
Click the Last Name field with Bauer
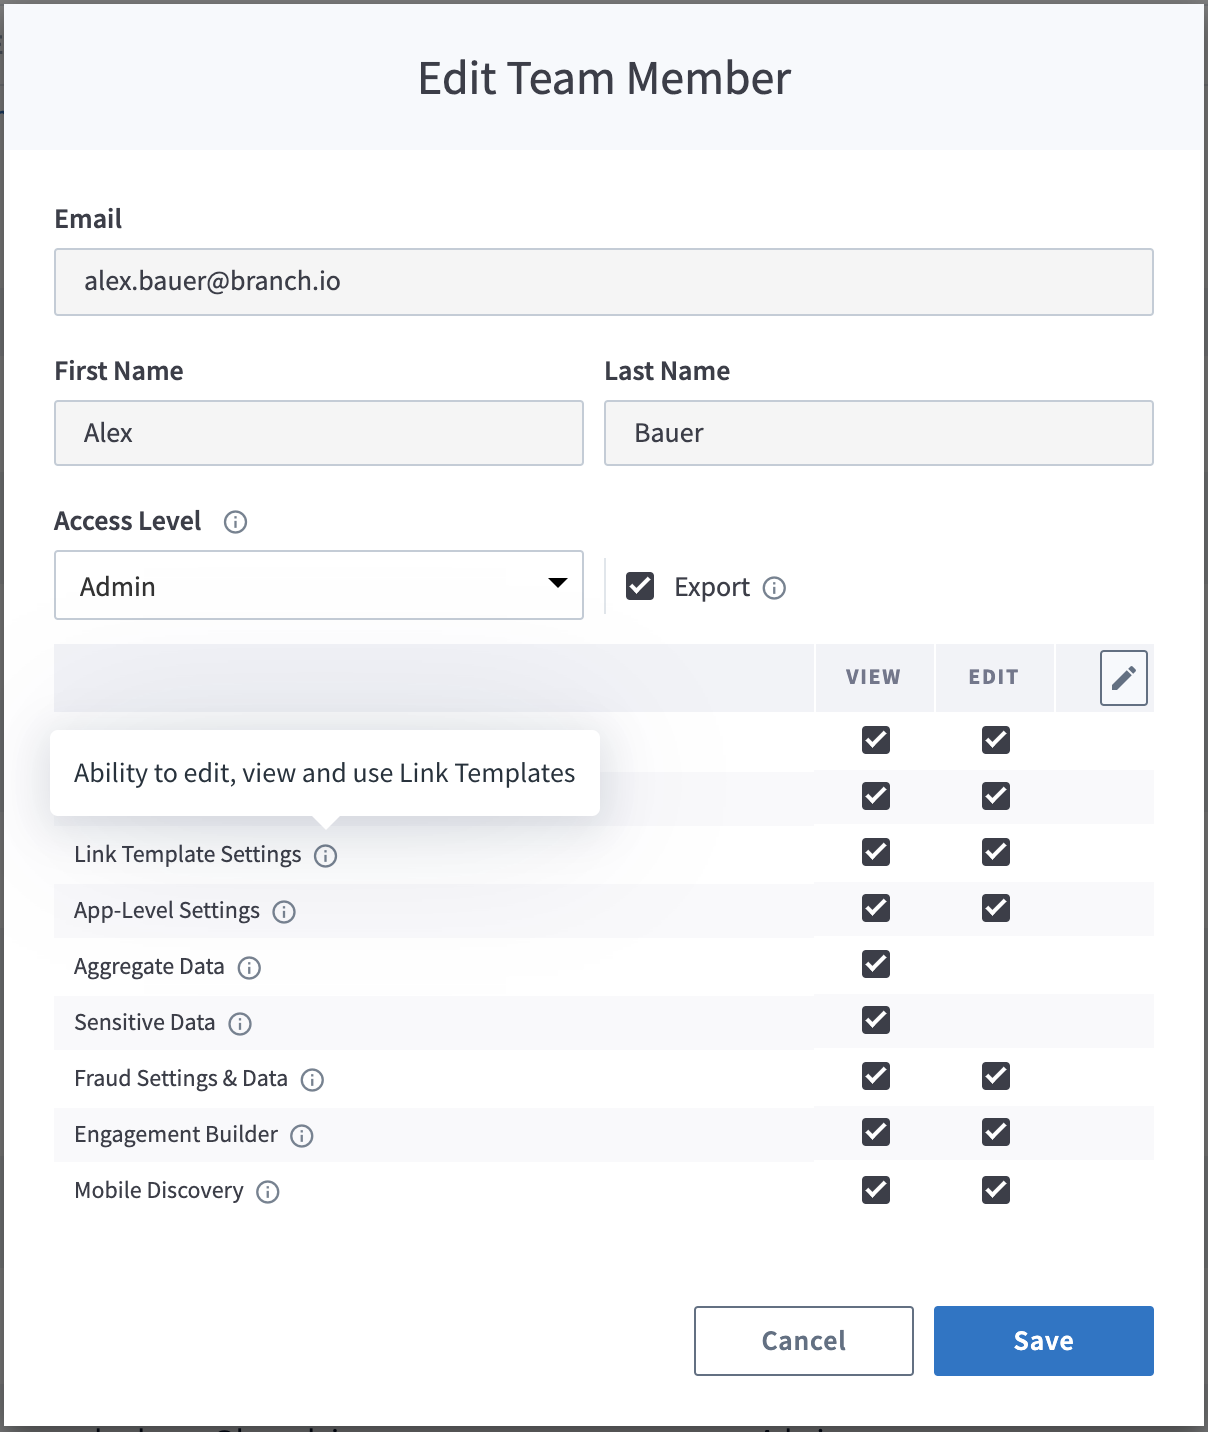(879, 433)
